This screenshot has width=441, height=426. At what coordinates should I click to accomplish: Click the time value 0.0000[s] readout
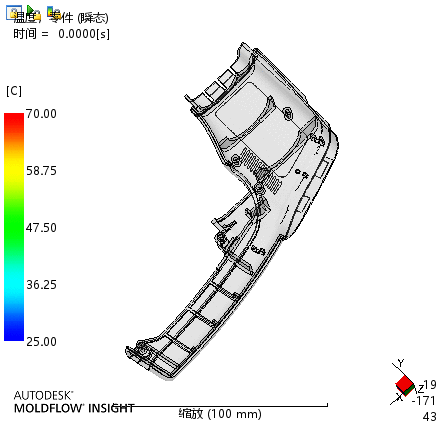pyautogui.click(x=84, y=34)
